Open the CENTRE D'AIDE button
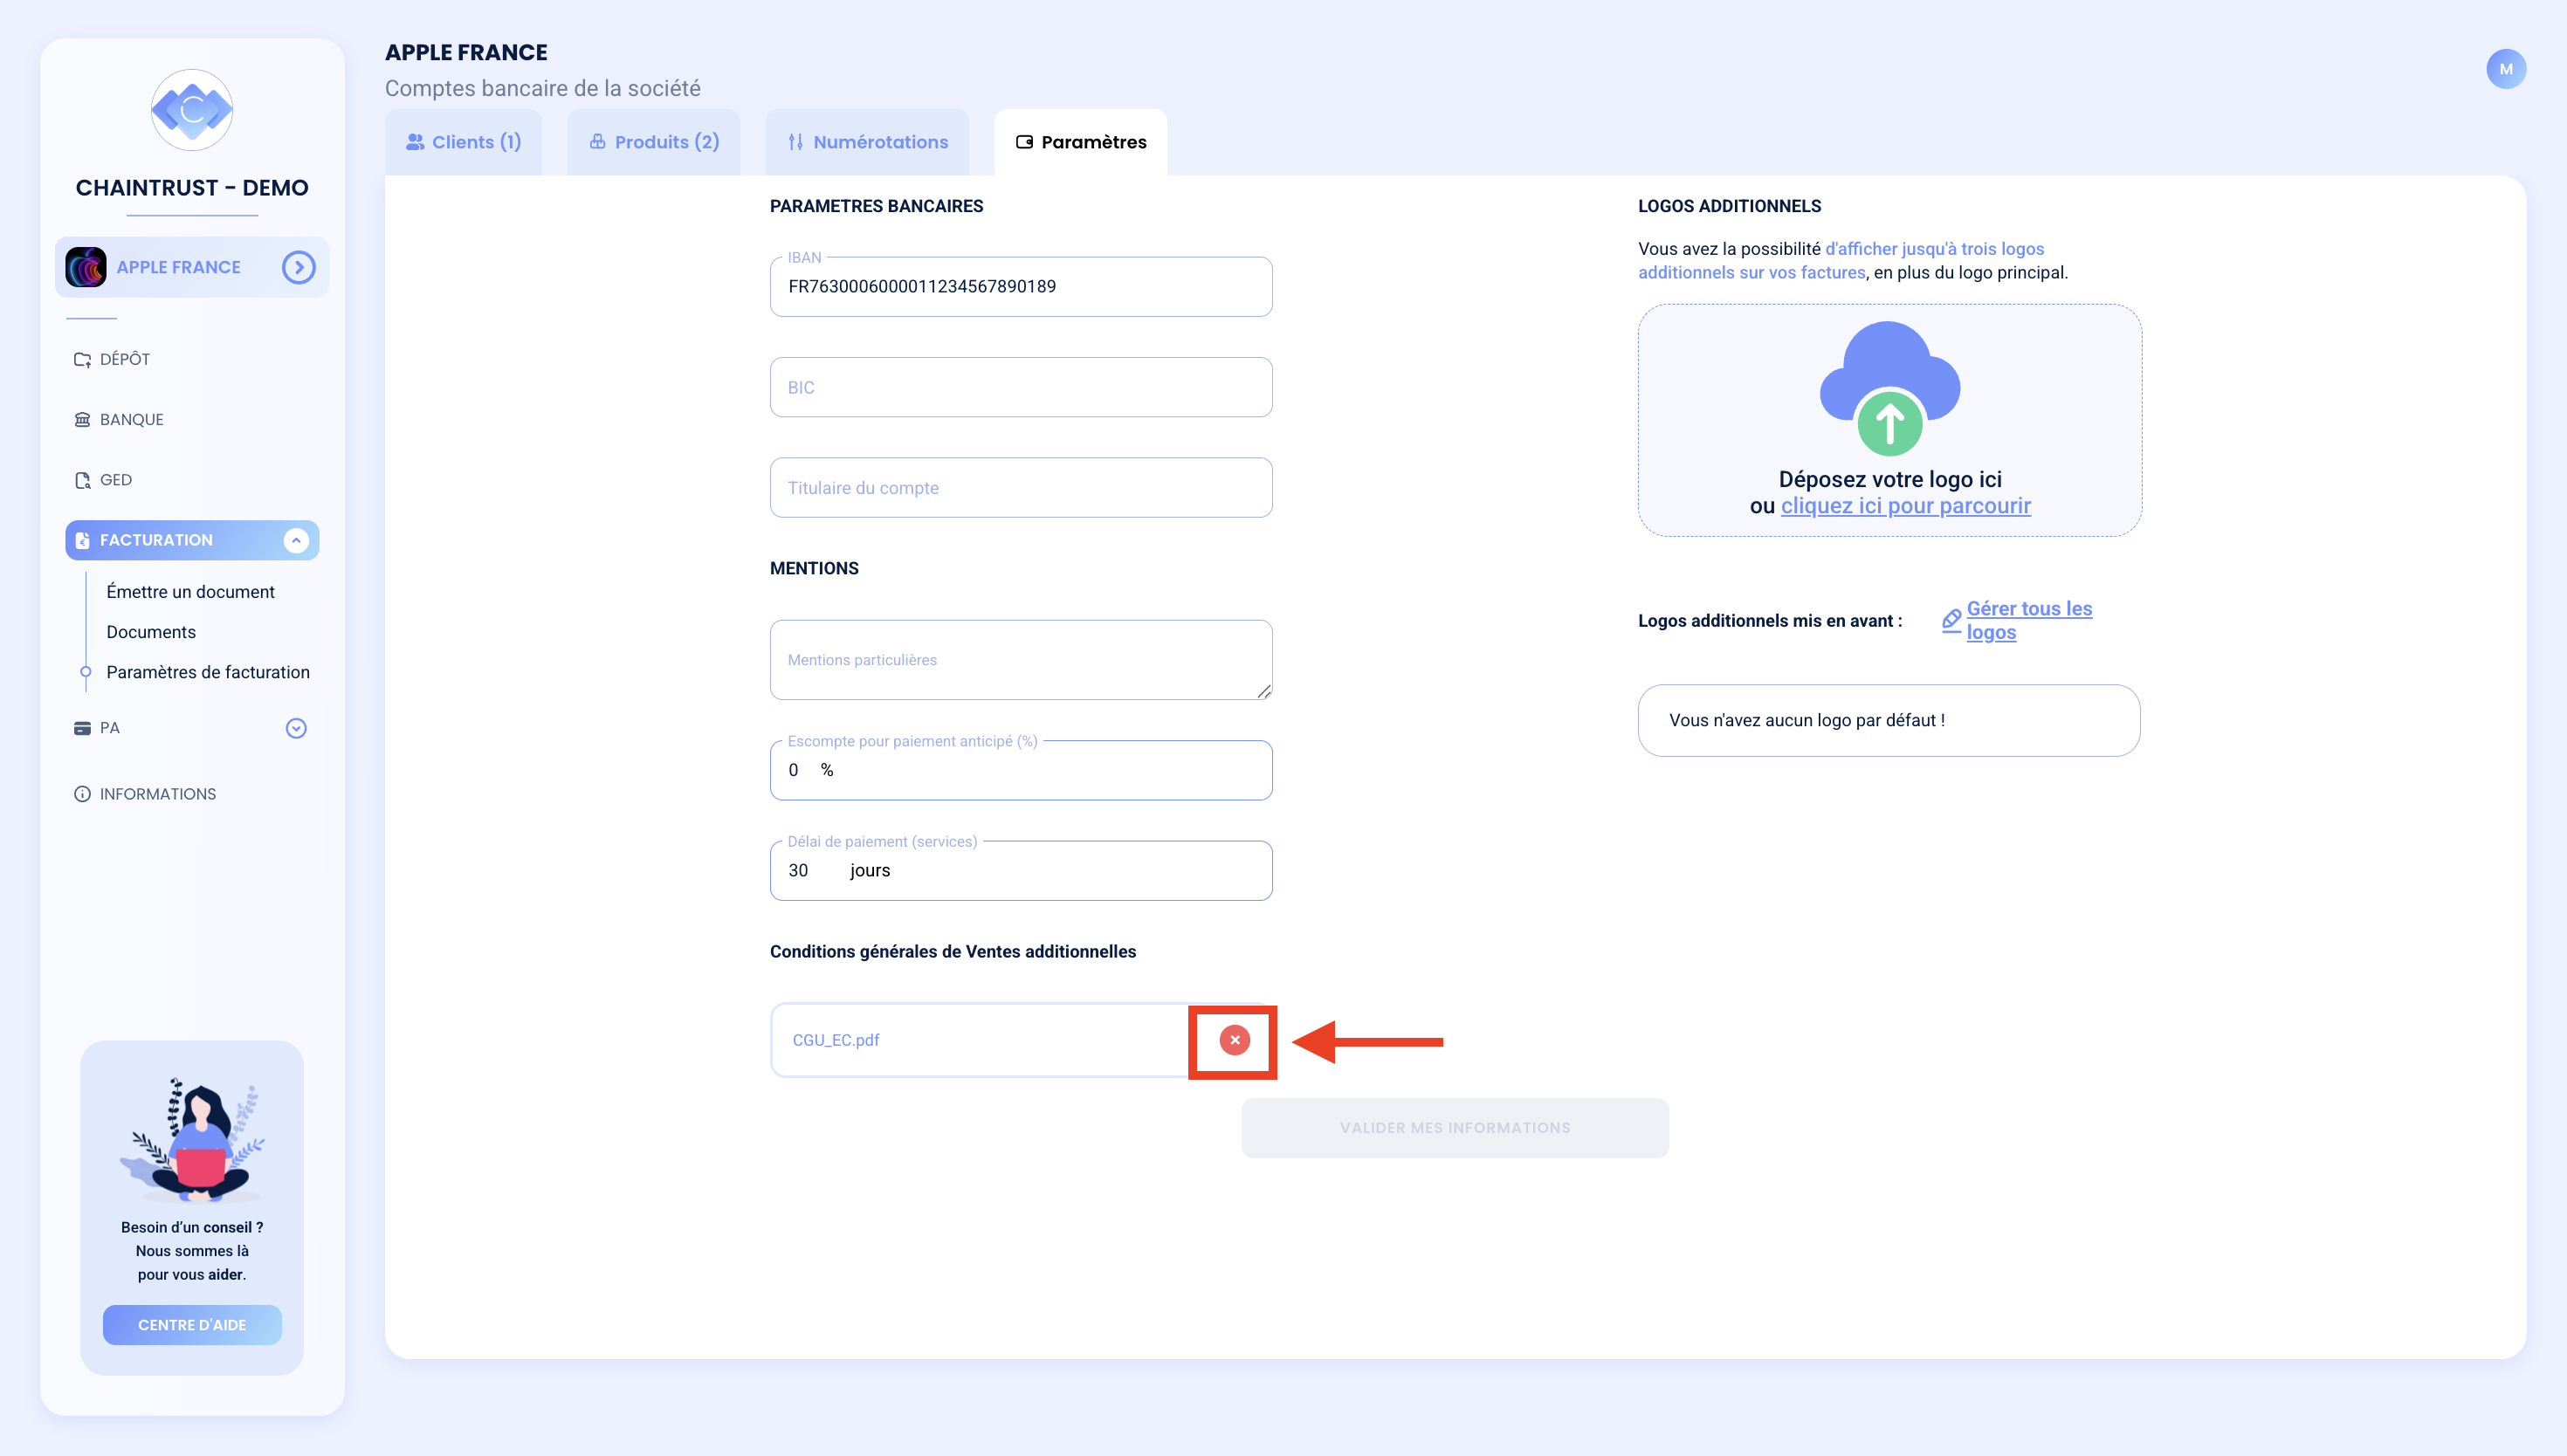 [192, 1325]
